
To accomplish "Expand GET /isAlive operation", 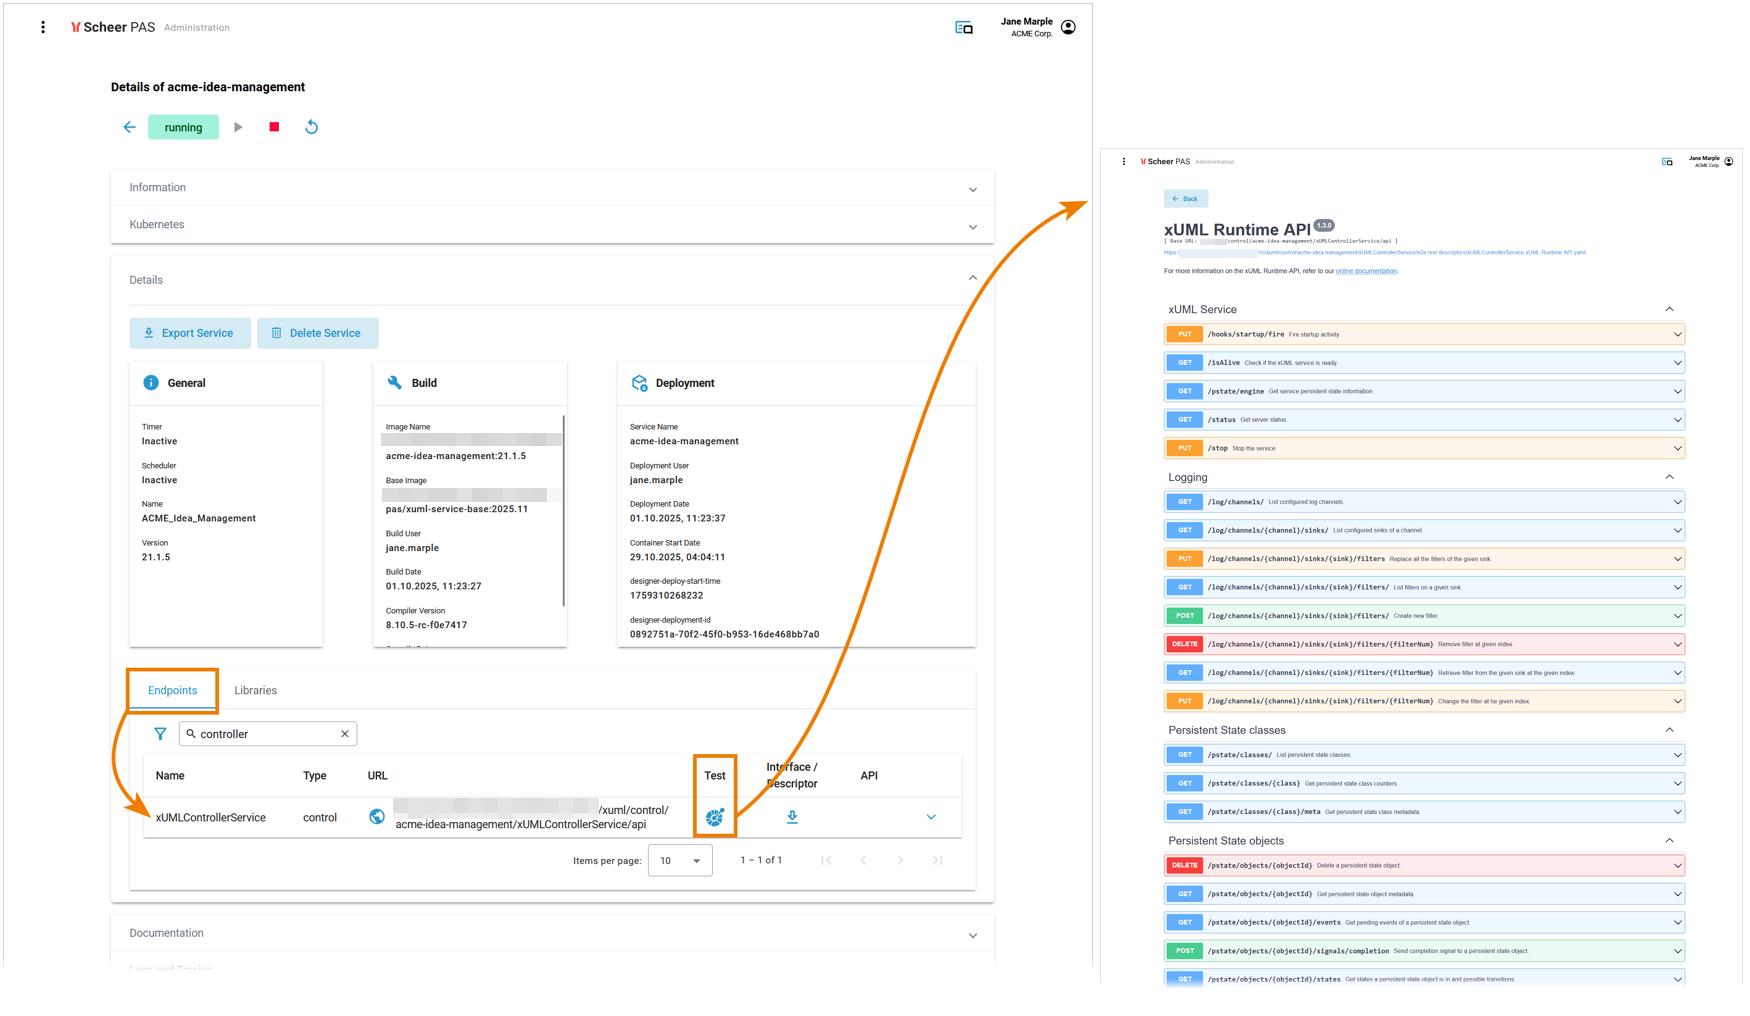I will pyautogui.click(x=1425, y=363).
